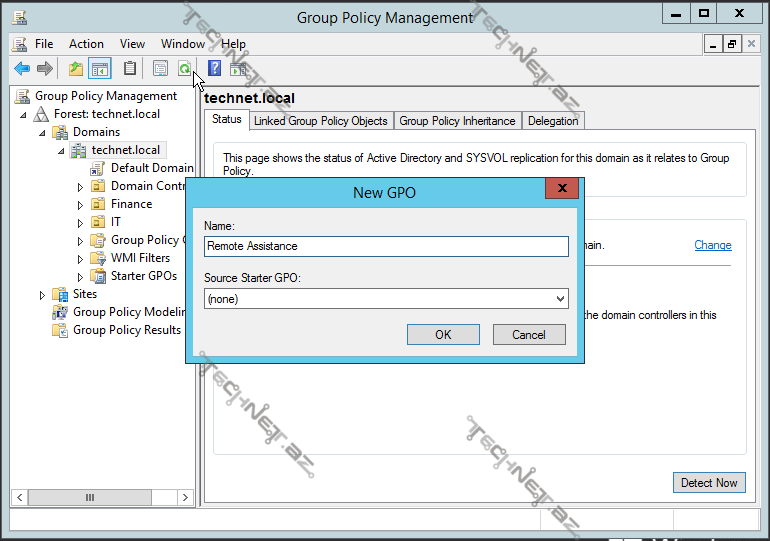Image resolution: width=770 pixels, height=541 pixels.
Task: Toggle the Show/Hide Console Tree icon
Action: (99, 69)
